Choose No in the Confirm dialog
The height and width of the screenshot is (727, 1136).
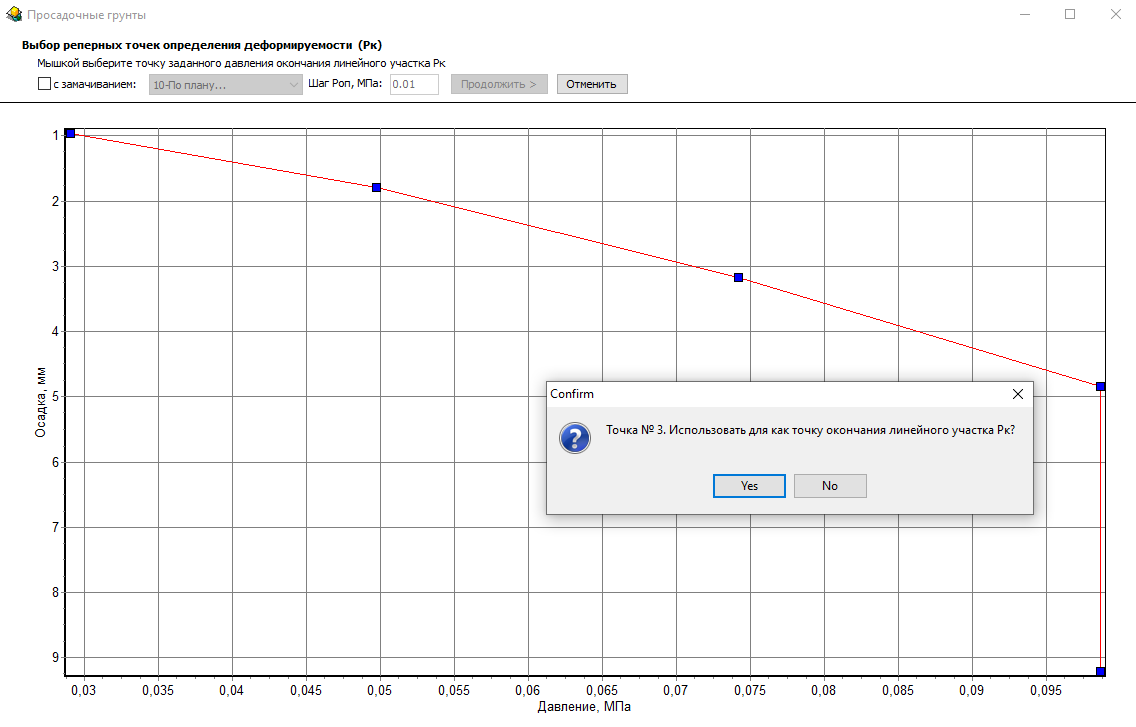click(x=829, y=486)
